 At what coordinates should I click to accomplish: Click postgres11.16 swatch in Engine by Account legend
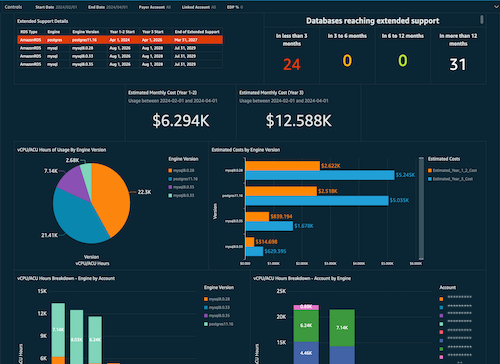pos(206,324)
